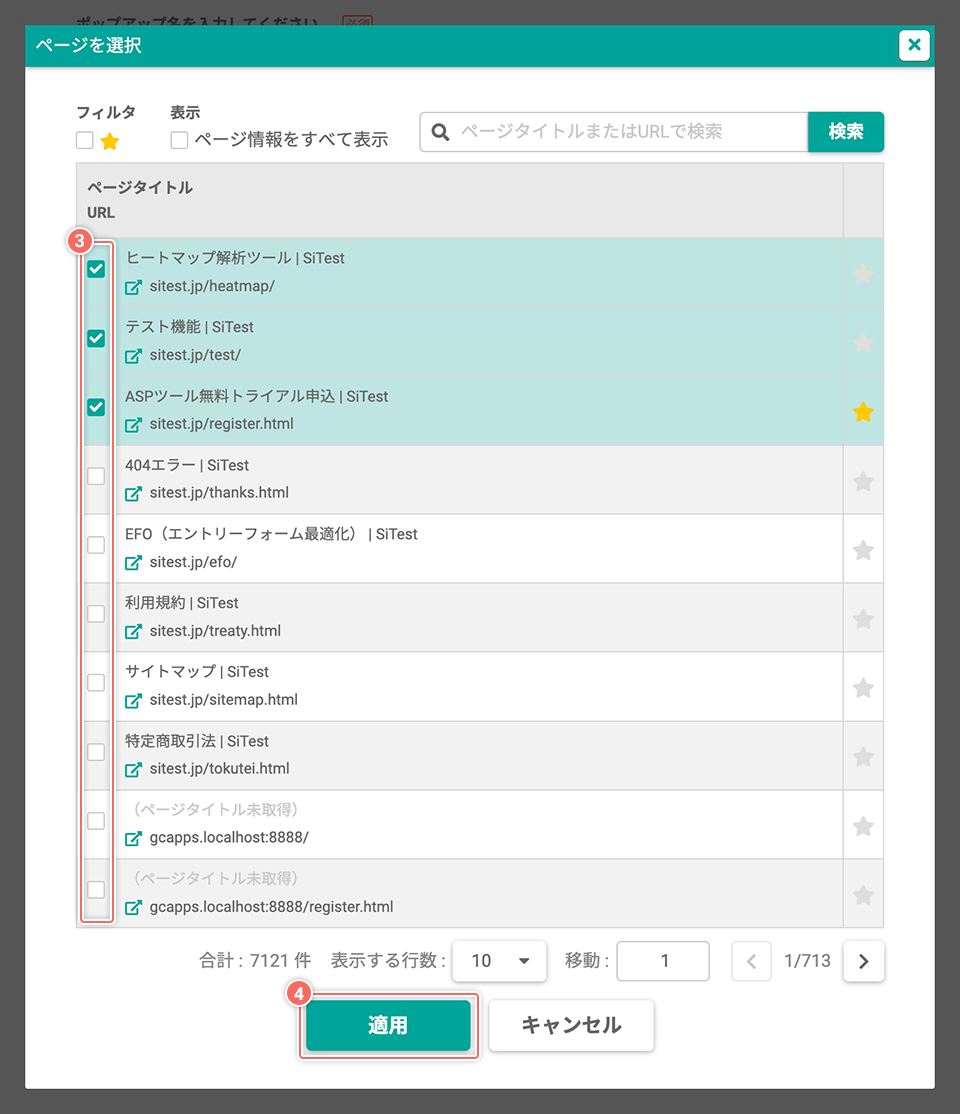Viewport: 960px width, 1114px height.
Task: Go to next page arrow
Action: (863, 961)
